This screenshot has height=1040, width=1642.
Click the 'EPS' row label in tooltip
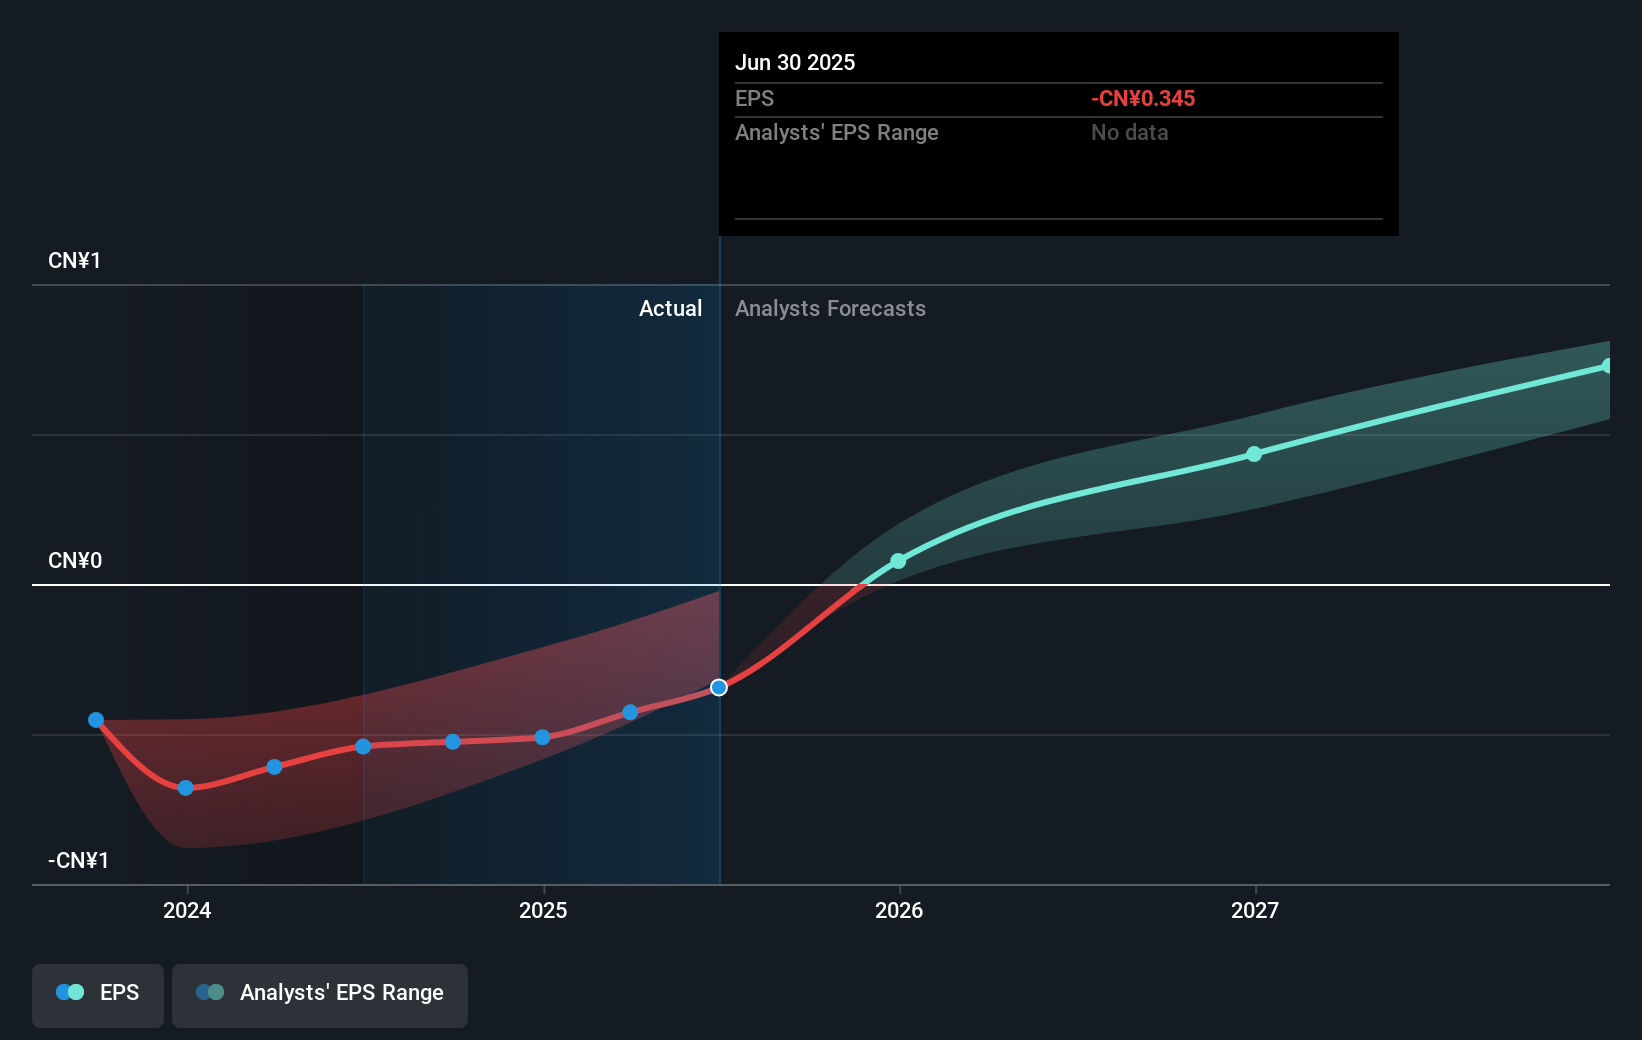(x=754, y=98)
